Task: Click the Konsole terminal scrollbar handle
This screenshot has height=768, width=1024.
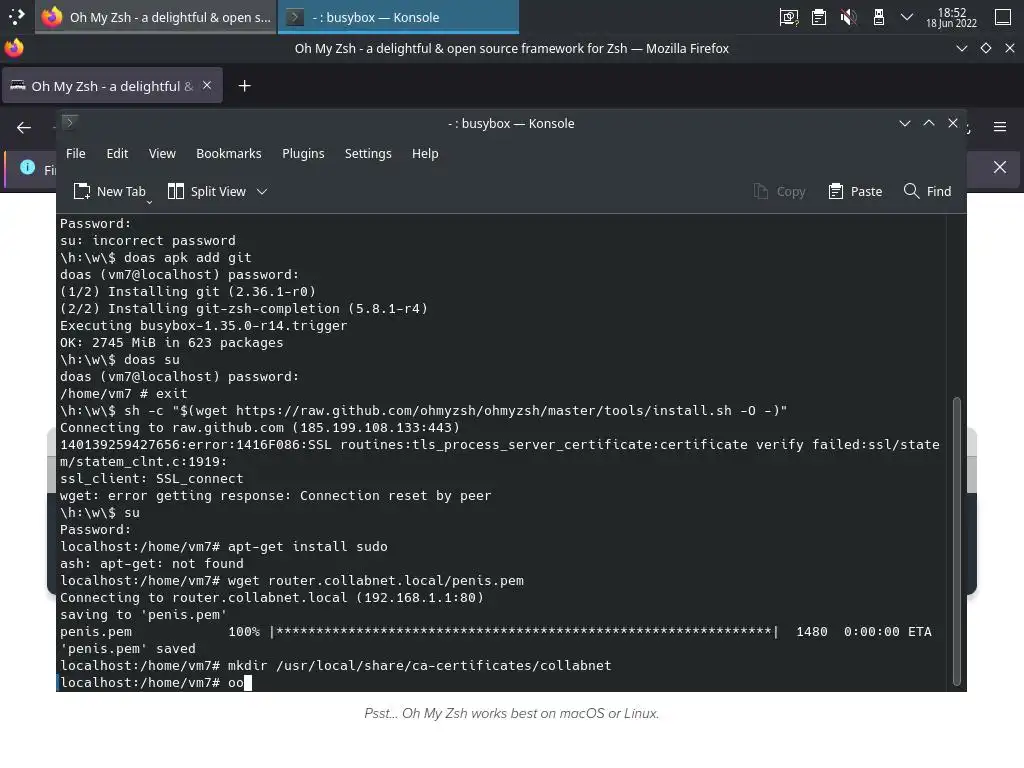Action: tap(957, 541)
